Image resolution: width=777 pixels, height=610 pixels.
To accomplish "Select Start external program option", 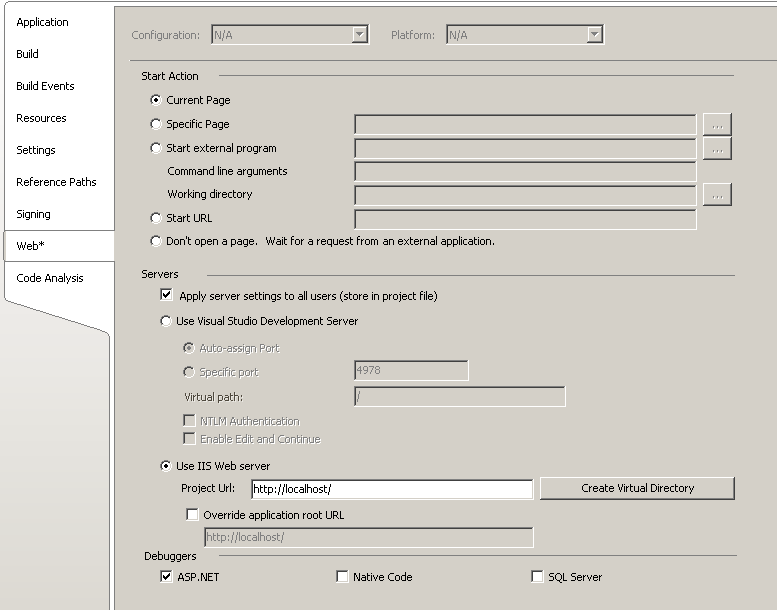I will point(156,148).
